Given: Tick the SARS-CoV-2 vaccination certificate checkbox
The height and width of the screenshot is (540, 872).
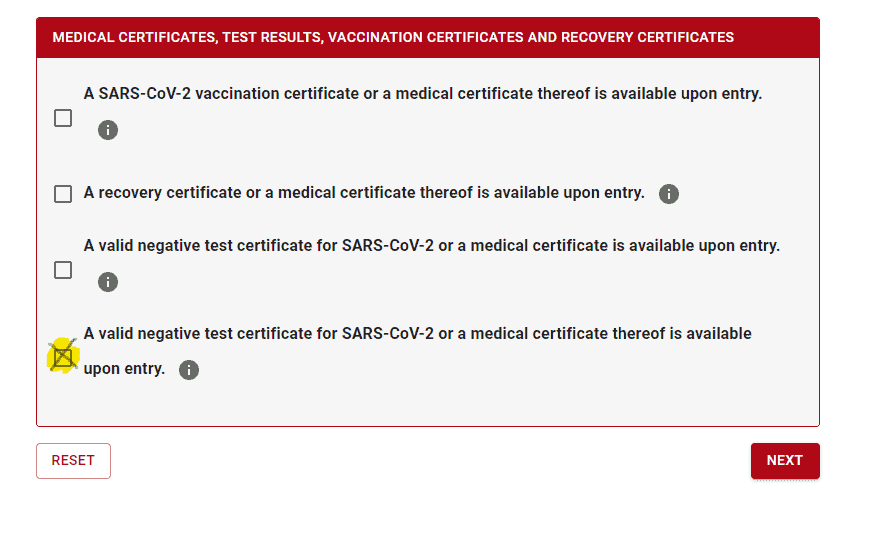Looking at the screenshot, I should click(x=63, y=118).
